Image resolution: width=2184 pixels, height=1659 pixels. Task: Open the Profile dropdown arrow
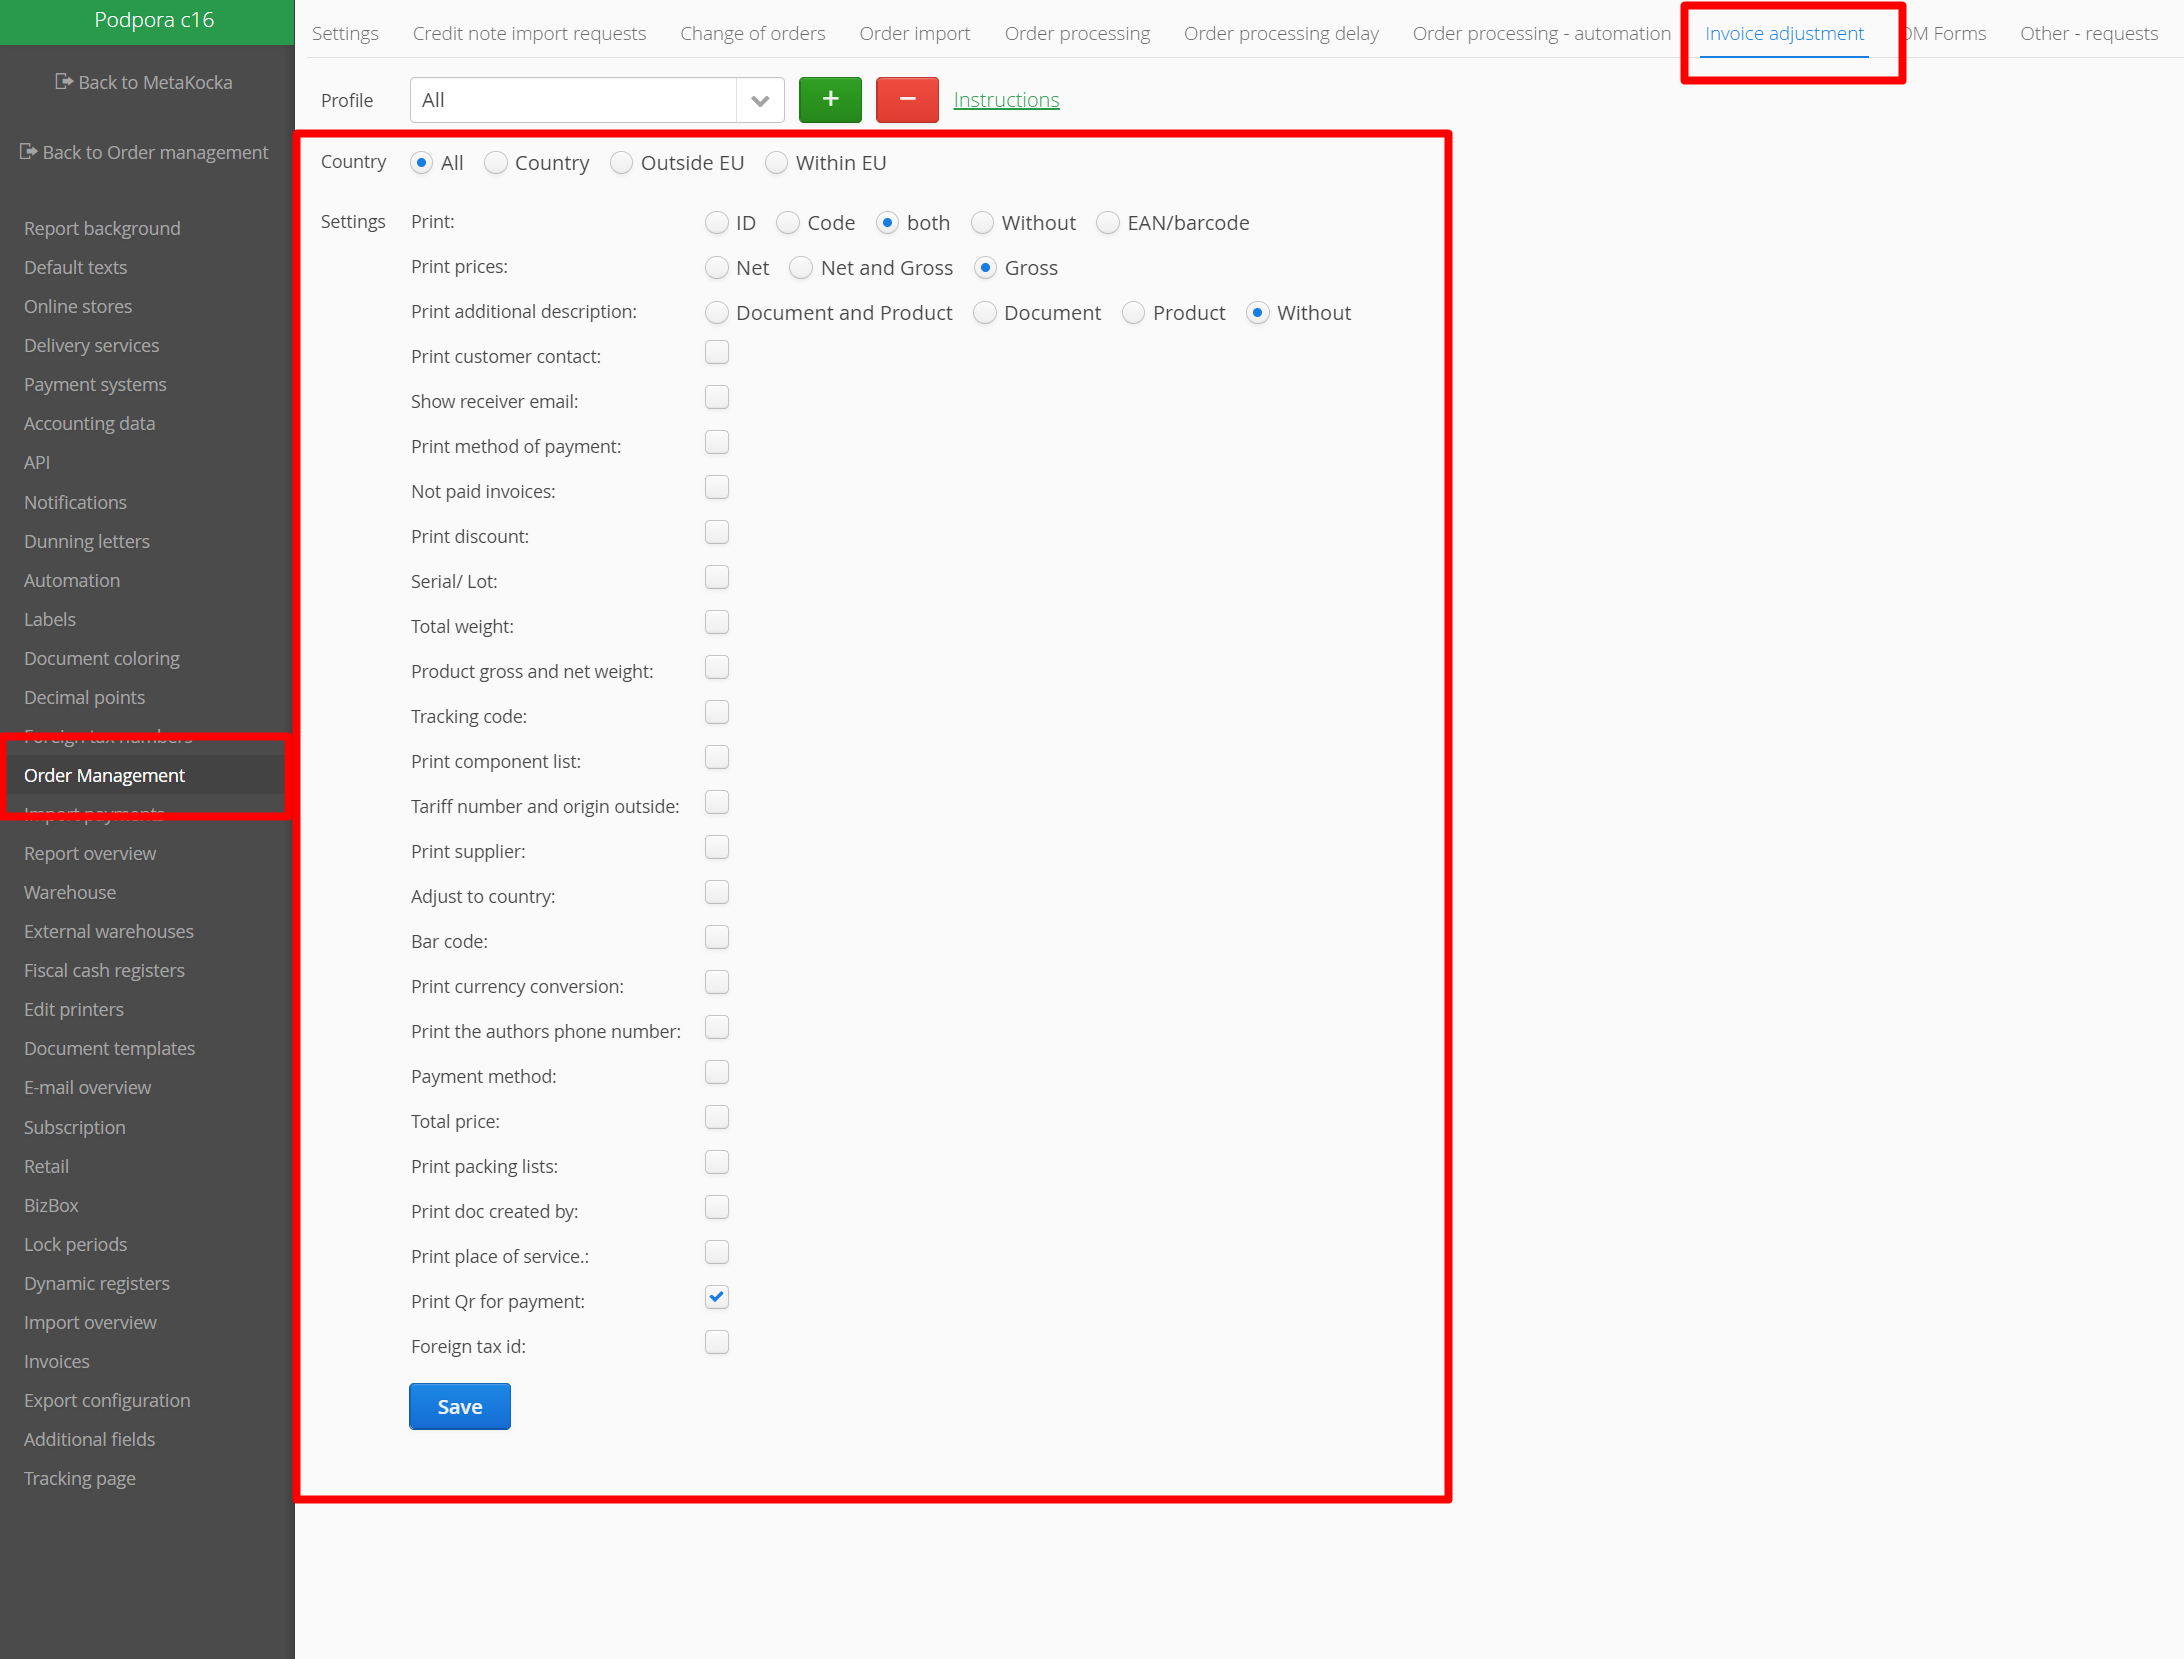(x=759, y=100)
